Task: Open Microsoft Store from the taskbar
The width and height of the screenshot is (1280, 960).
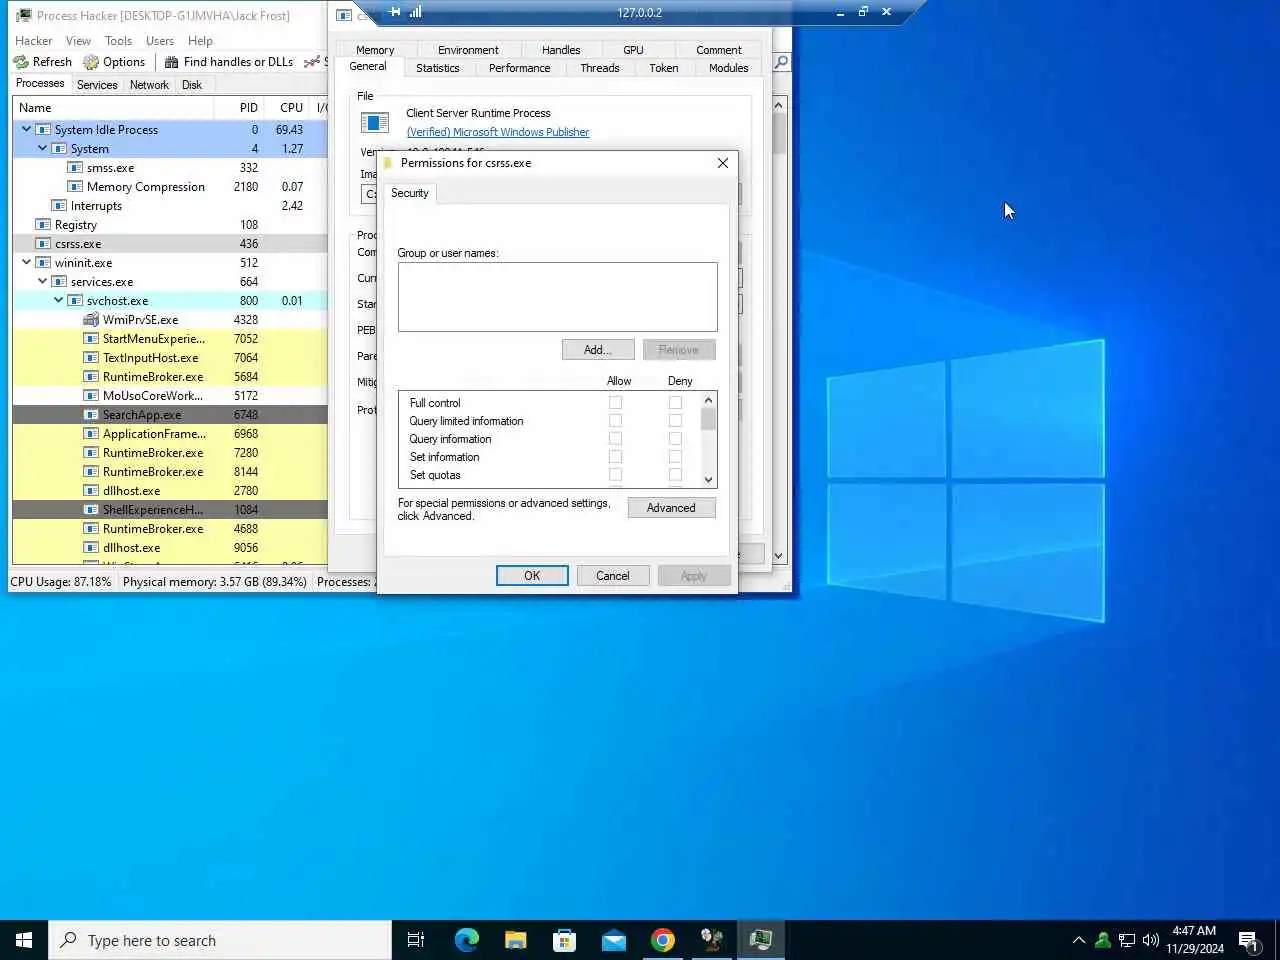Action: click(564, 940)
